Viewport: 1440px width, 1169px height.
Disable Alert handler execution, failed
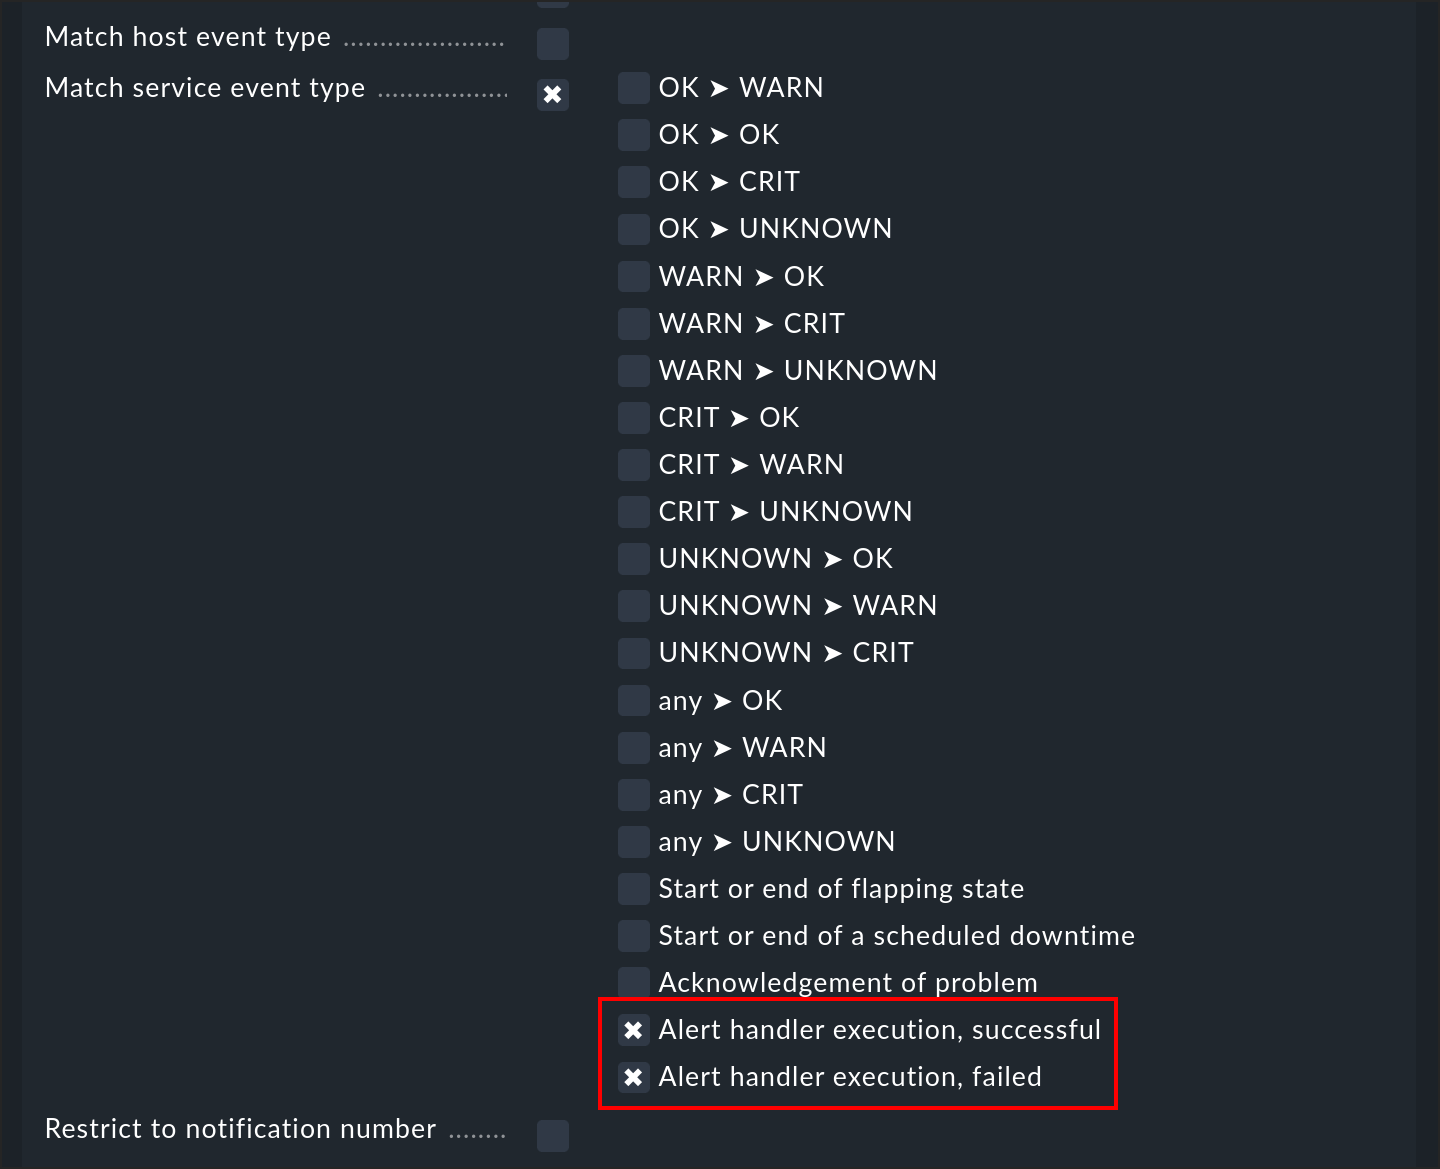click(x=633, y=1077)
